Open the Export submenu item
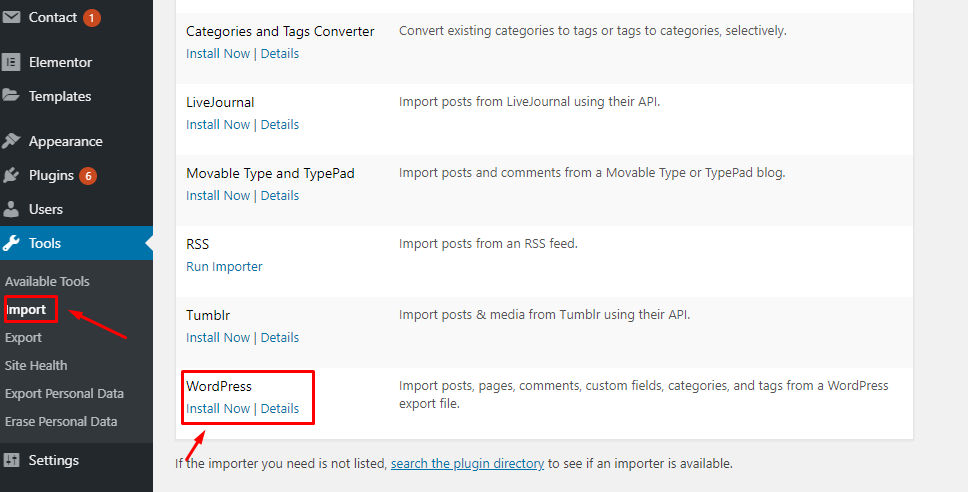This screenshot has height=492, width=968. point(24,337)
